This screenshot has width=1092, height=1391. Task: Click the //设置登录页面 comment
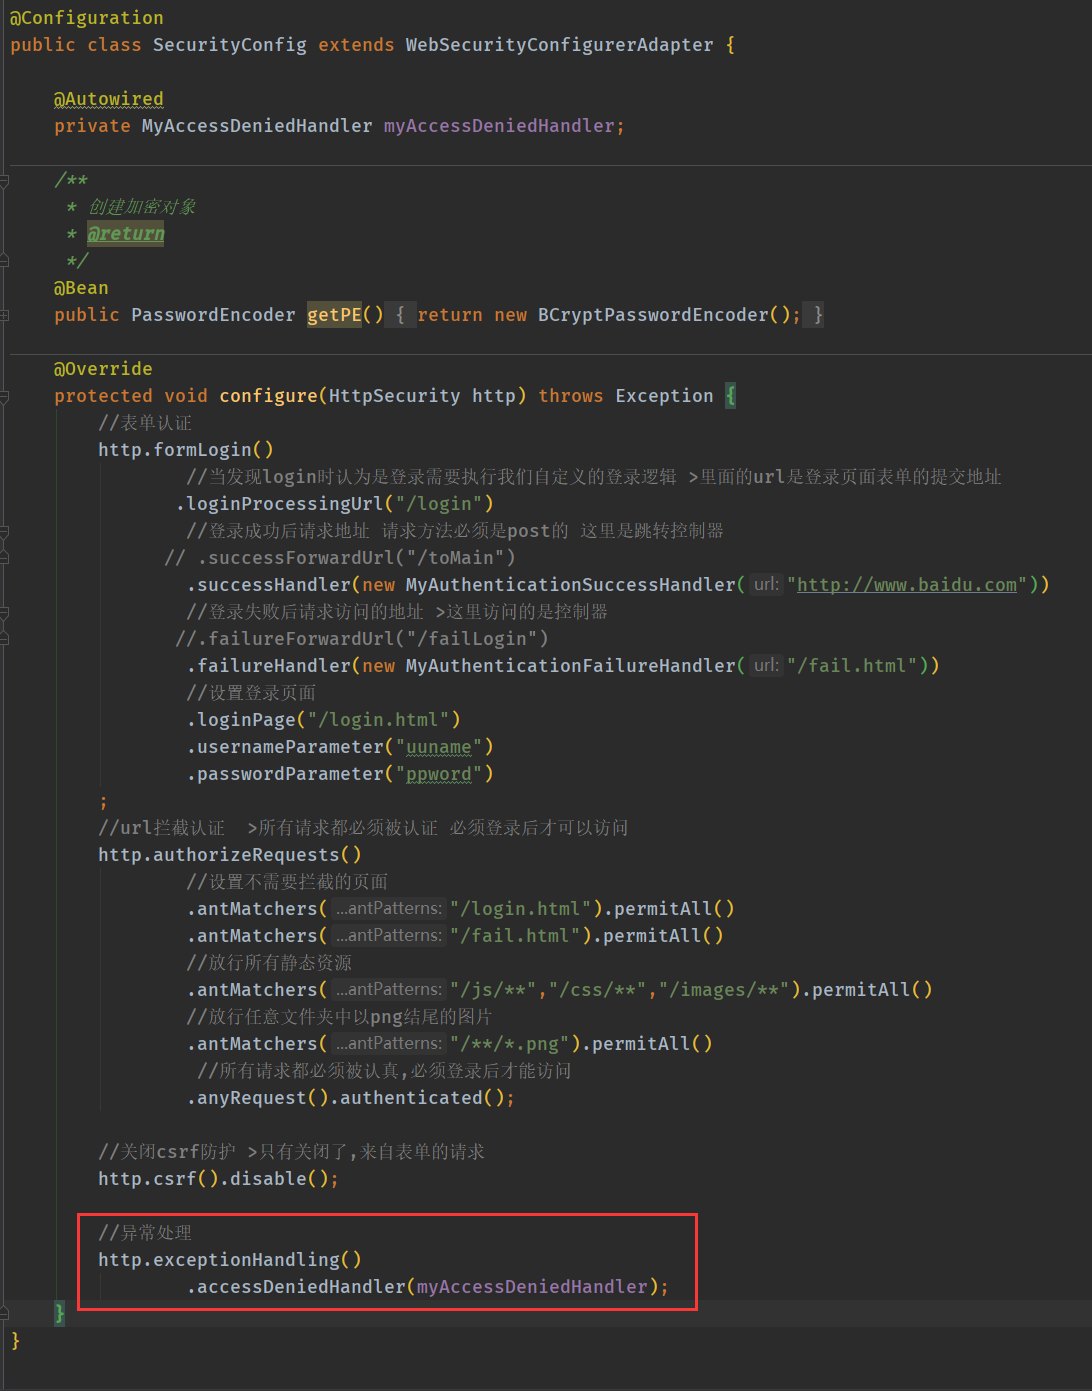(251, 693)
